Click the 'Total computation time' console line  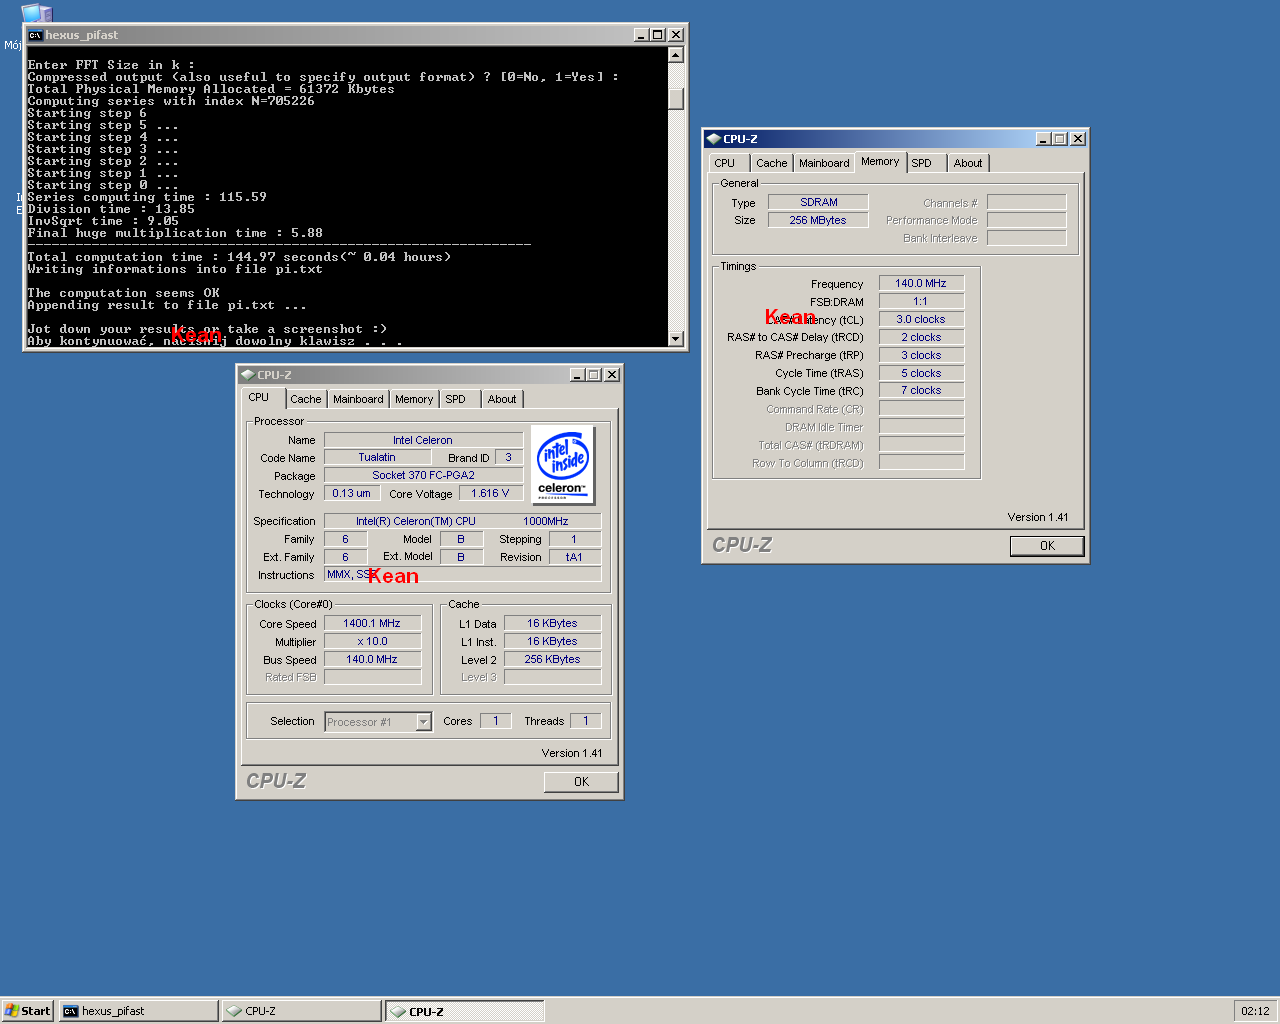point(239,257)
